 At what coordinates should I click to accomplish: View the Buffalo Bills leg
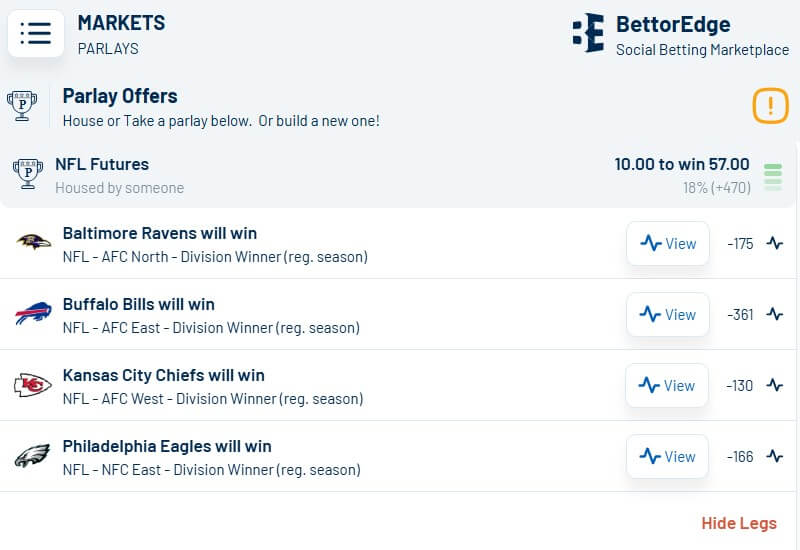click(668, 314)
